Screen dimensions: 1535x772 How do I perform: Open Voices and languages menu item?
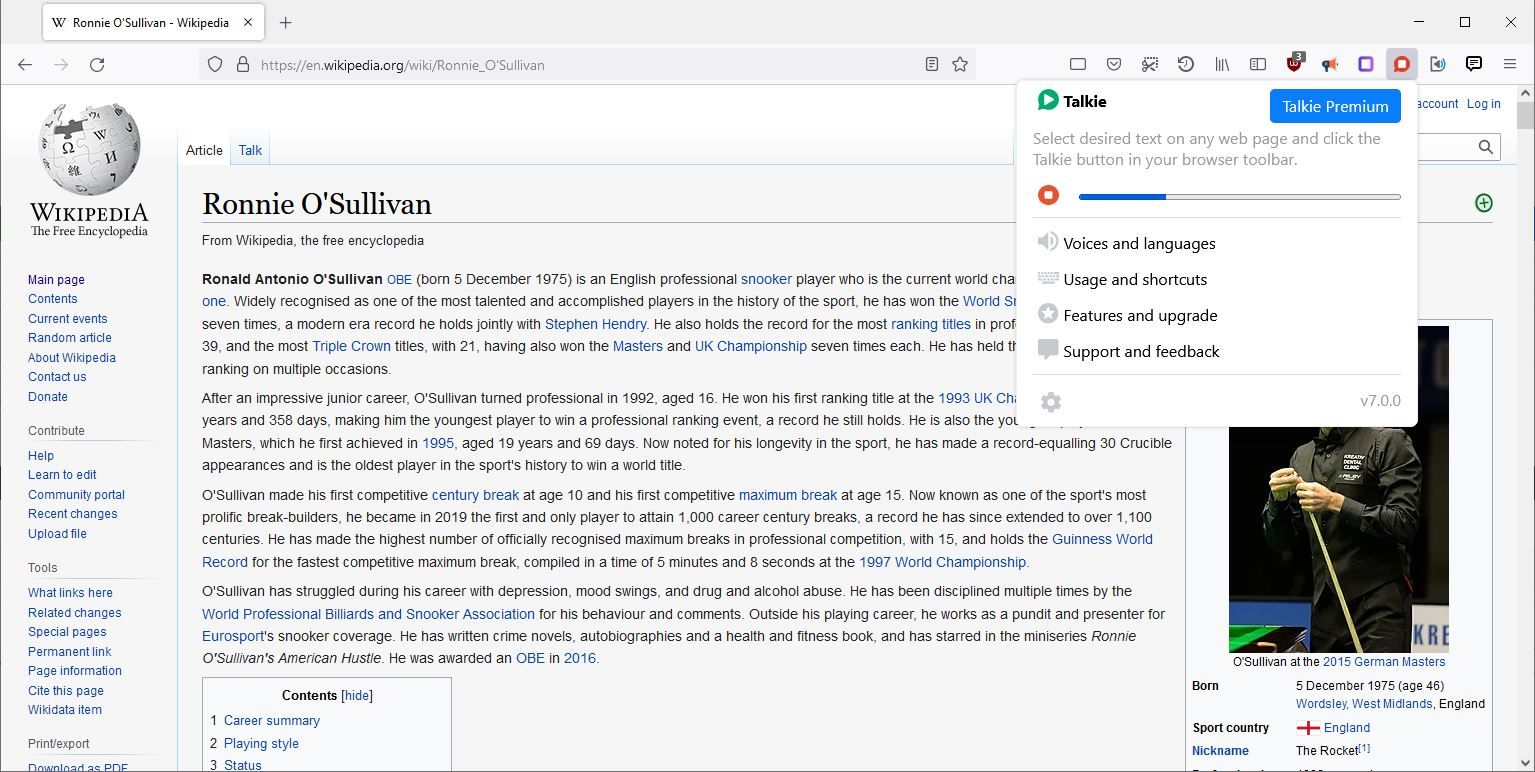click(1138, 243)
